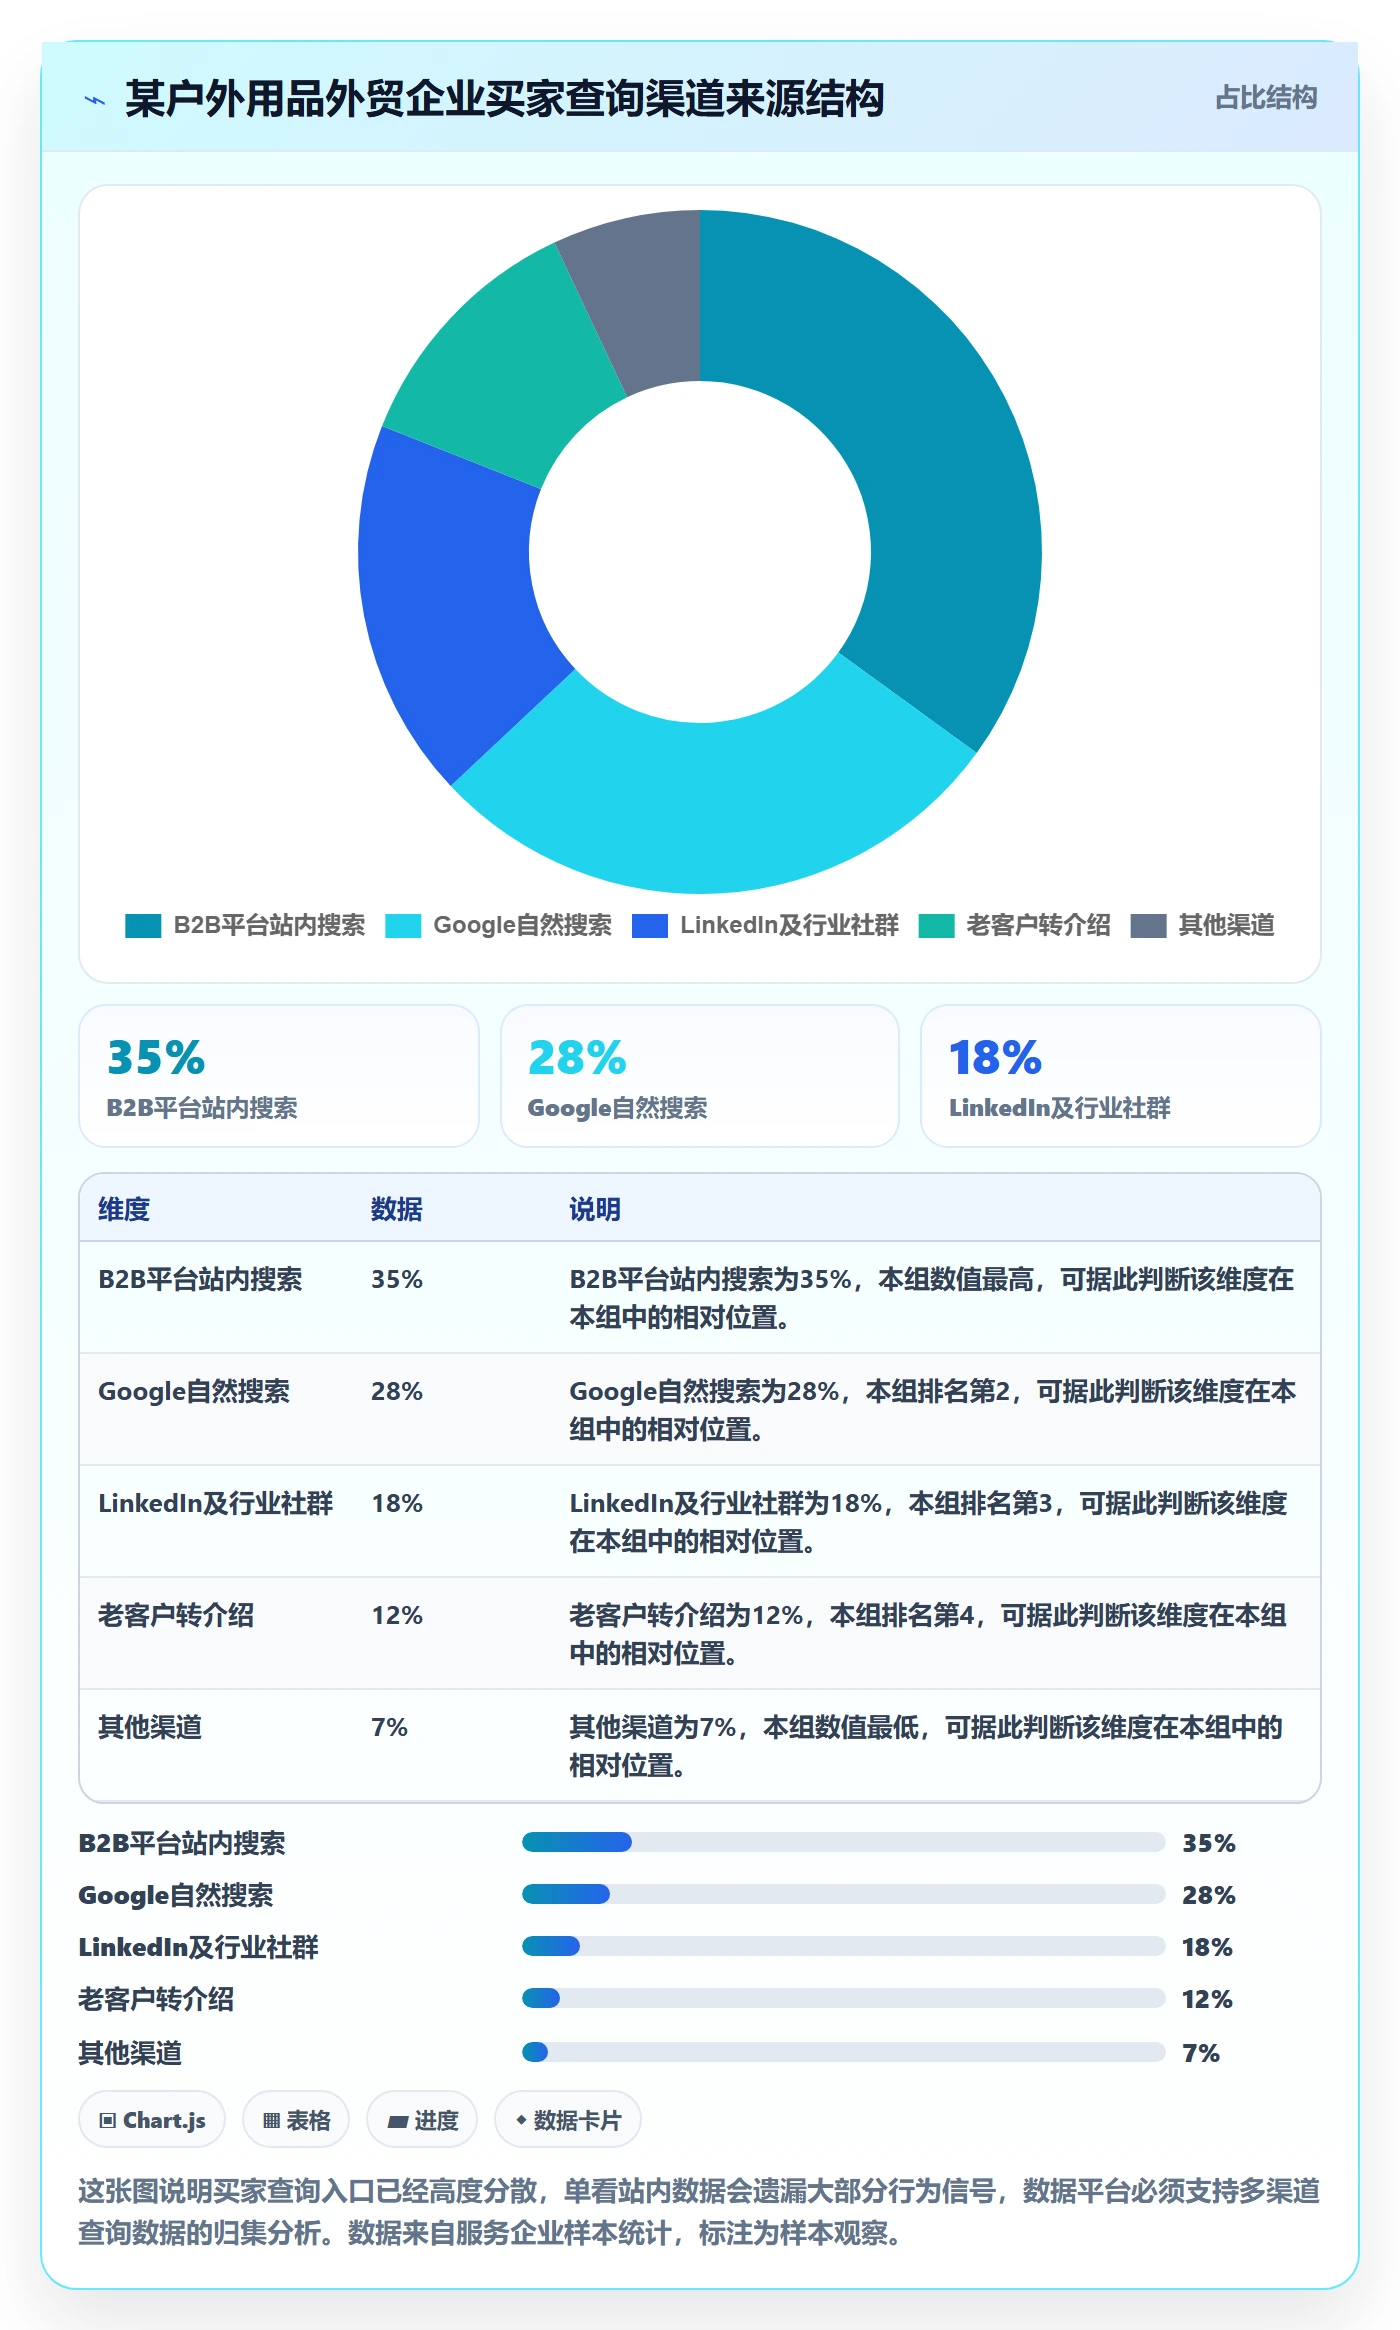Select the 28% Google自然搜索 card
The width and height of the screenshot is (1400, 2330).
[x=700, y=1076]
